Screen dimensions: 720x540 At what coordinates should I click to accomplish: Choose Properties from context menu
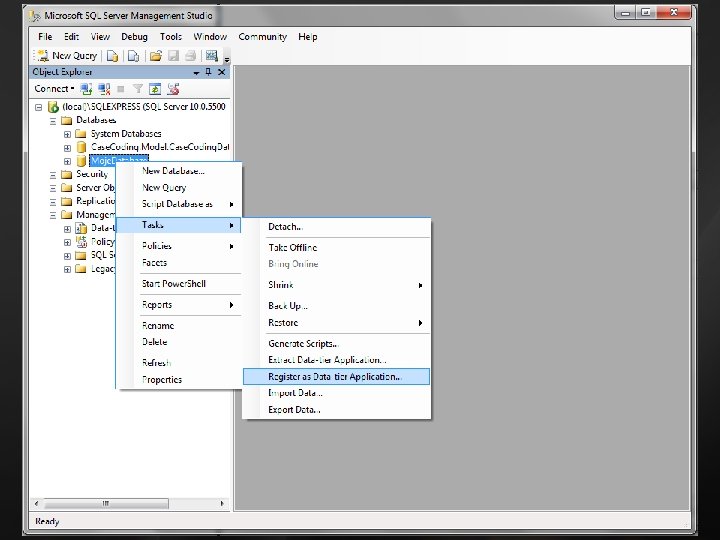coord(179,380)
